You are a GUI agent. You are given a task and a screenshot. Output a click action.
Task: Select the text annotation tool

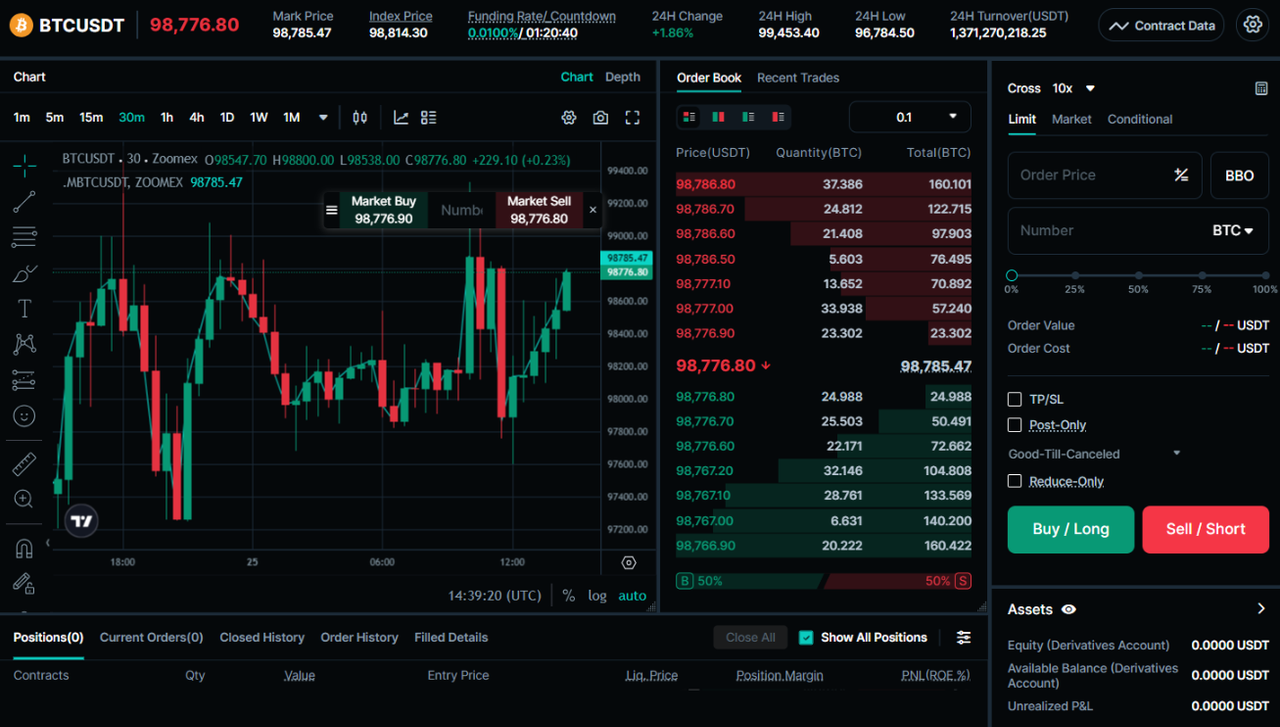pos(25,308)
